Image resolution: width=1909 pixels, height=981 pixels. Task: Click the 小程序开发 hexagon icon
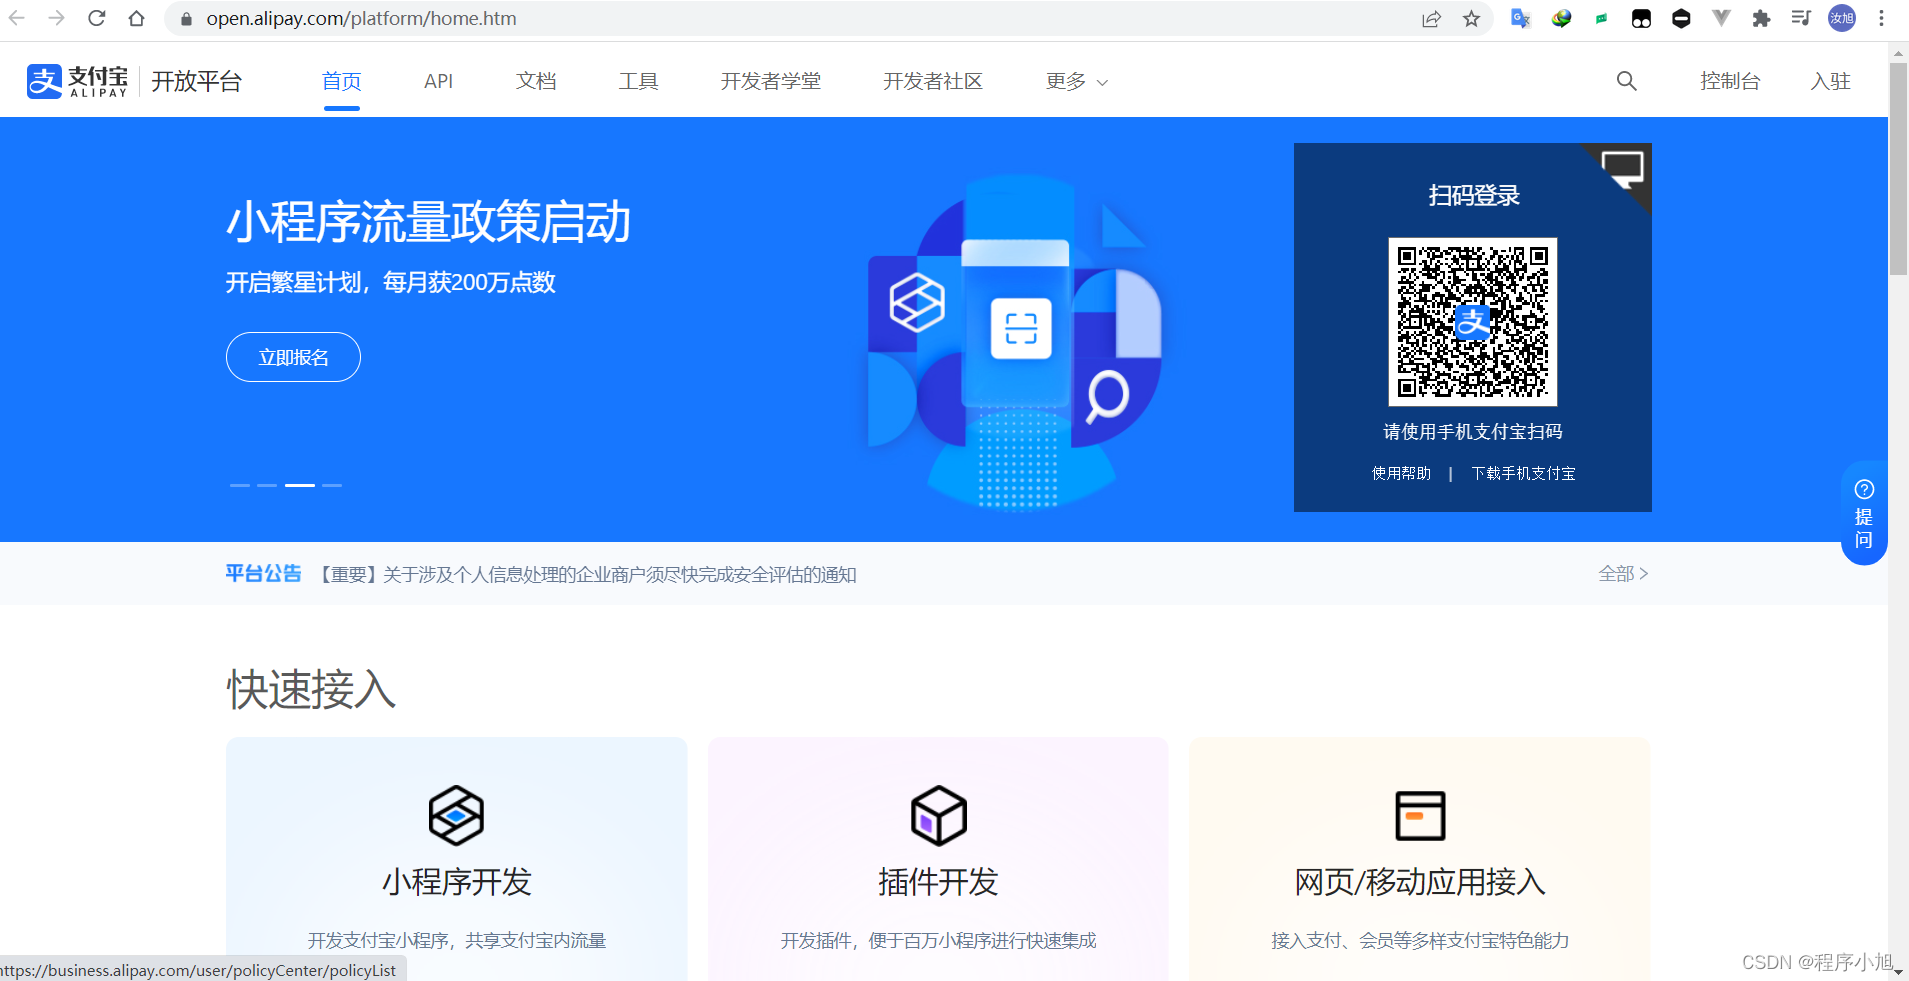pyautogui.click(x=456, y=815)
